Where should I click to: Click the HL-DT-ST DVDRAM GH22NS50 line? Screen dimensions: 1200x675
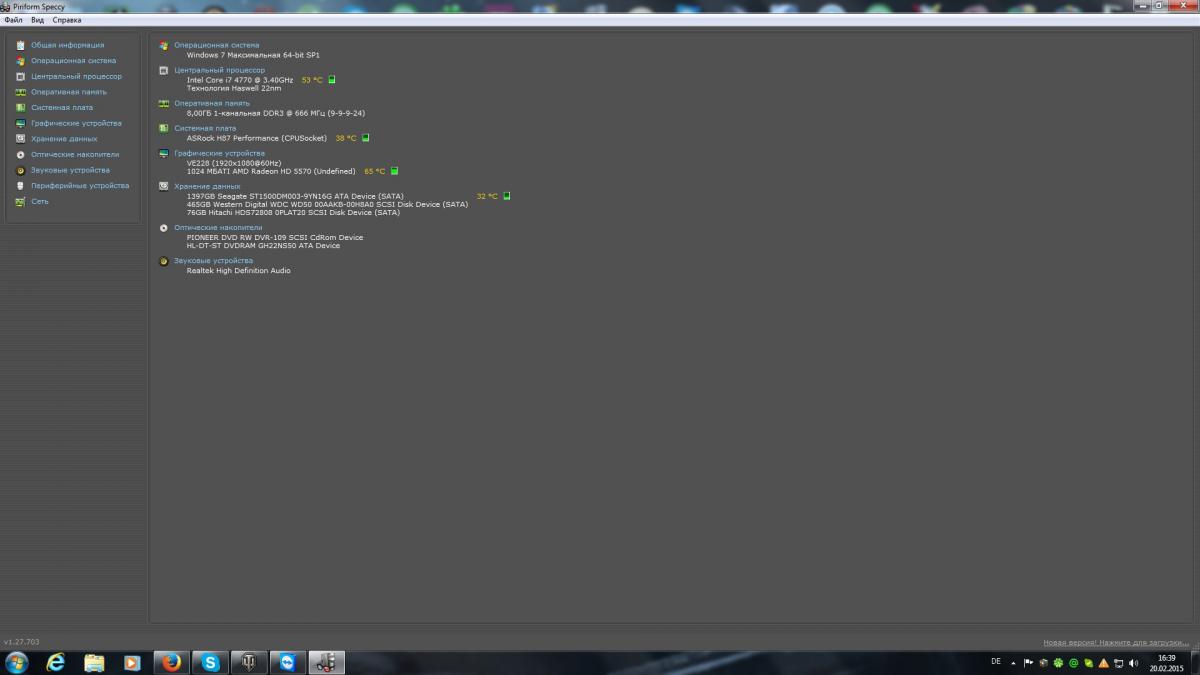tap(263, 245)
